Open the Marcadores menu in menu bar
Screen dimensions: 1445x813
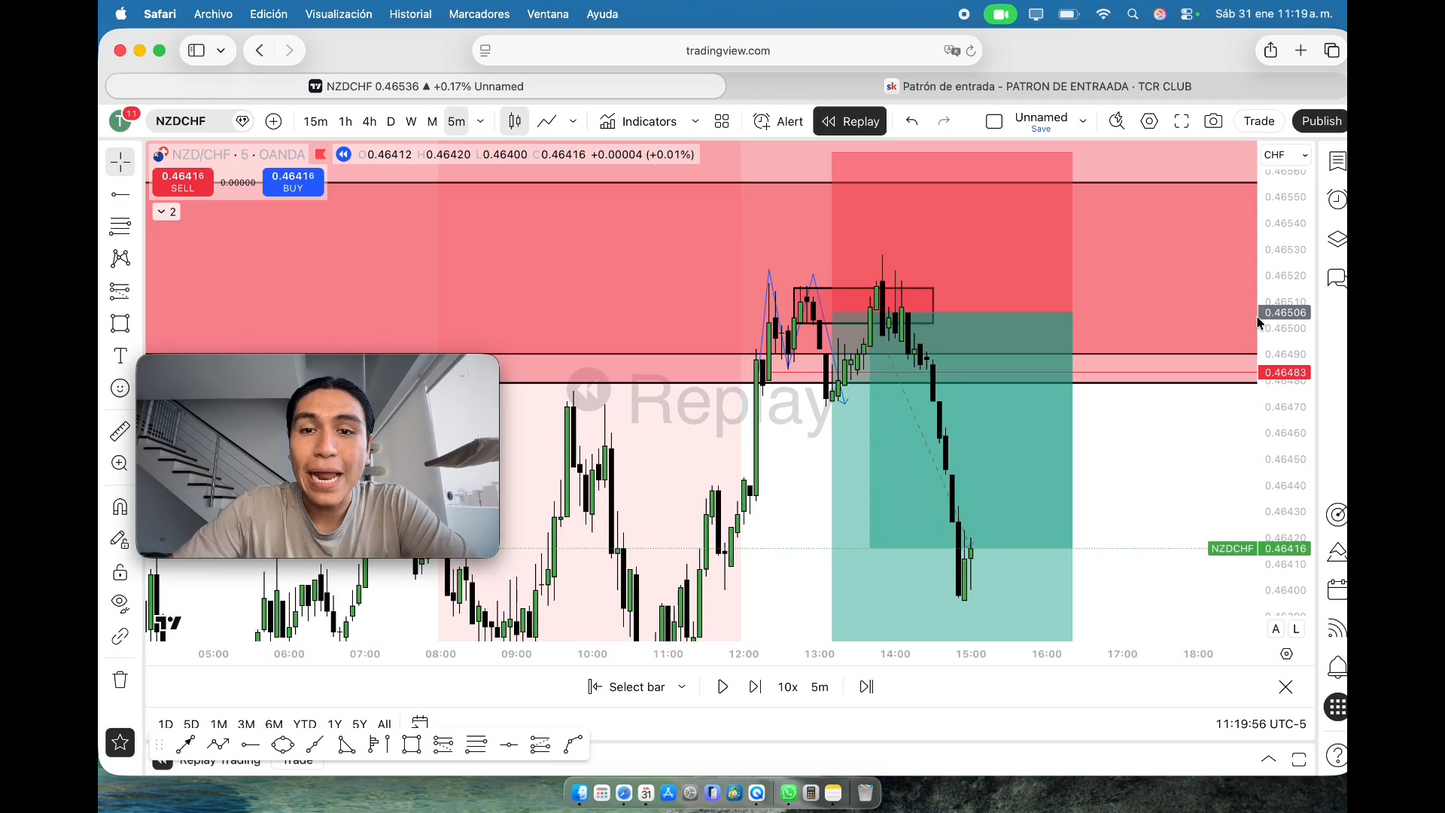479,14
